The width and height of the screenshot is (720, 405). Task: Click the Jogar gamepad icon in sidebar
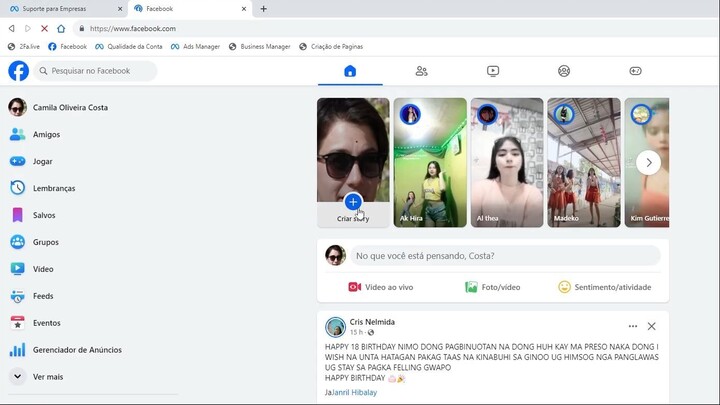coord(17,161)
